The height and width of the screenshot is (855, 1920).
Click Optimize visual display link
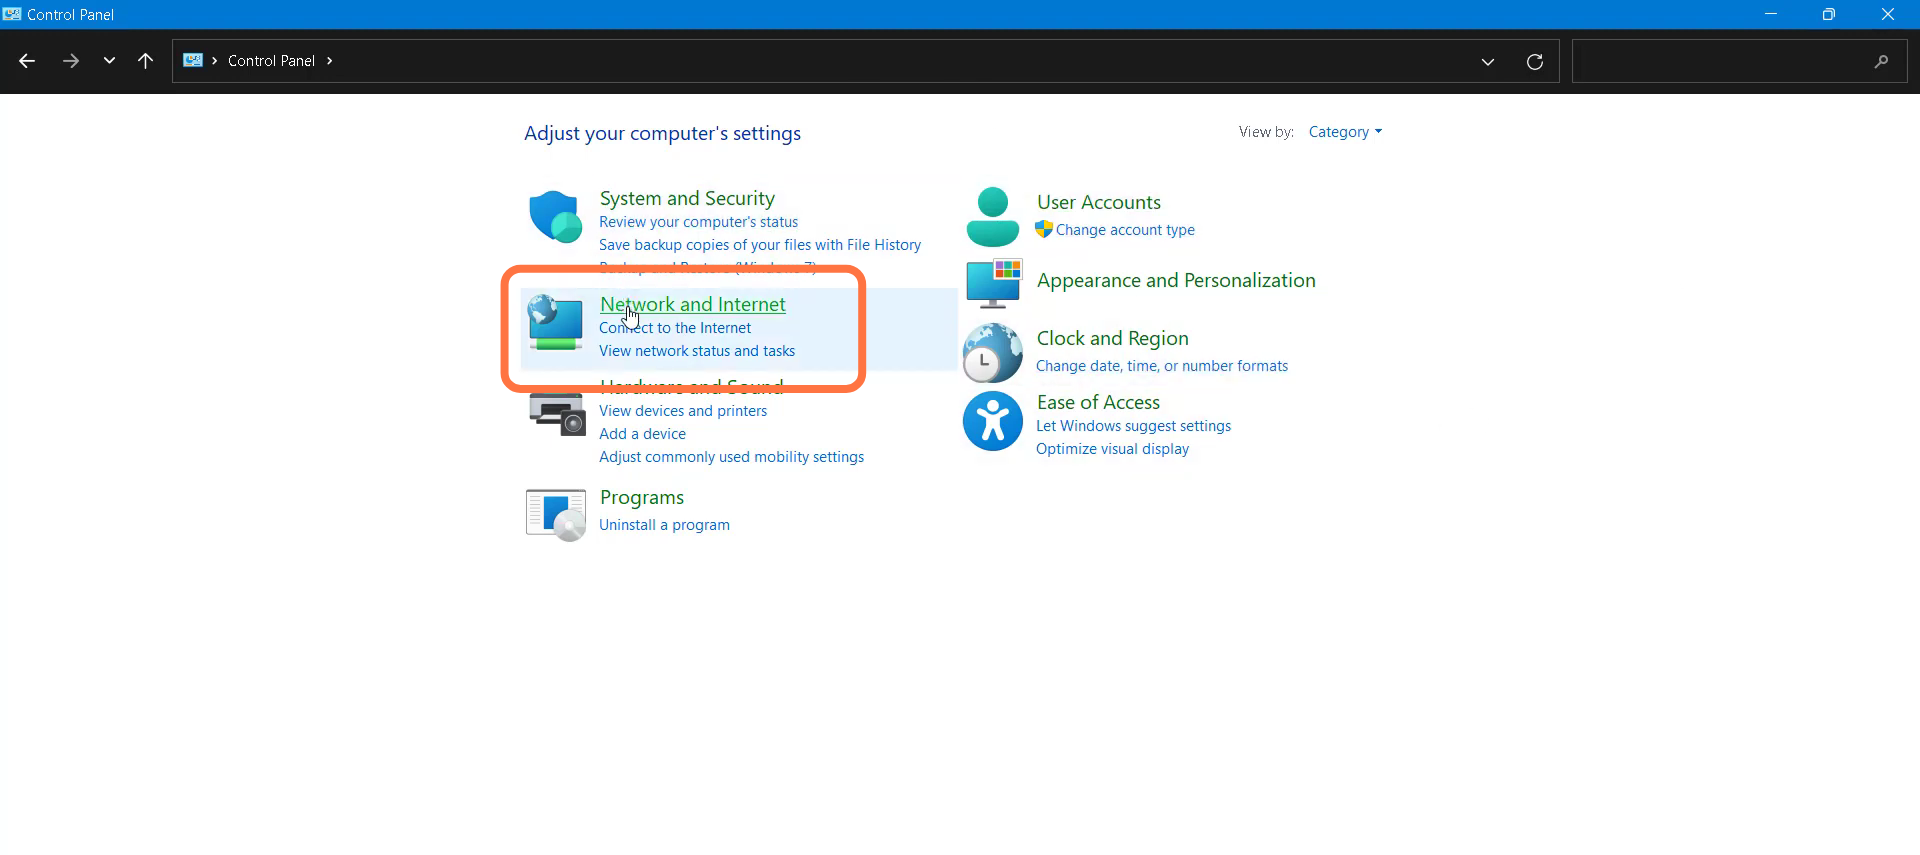(x=1112, y=449)
